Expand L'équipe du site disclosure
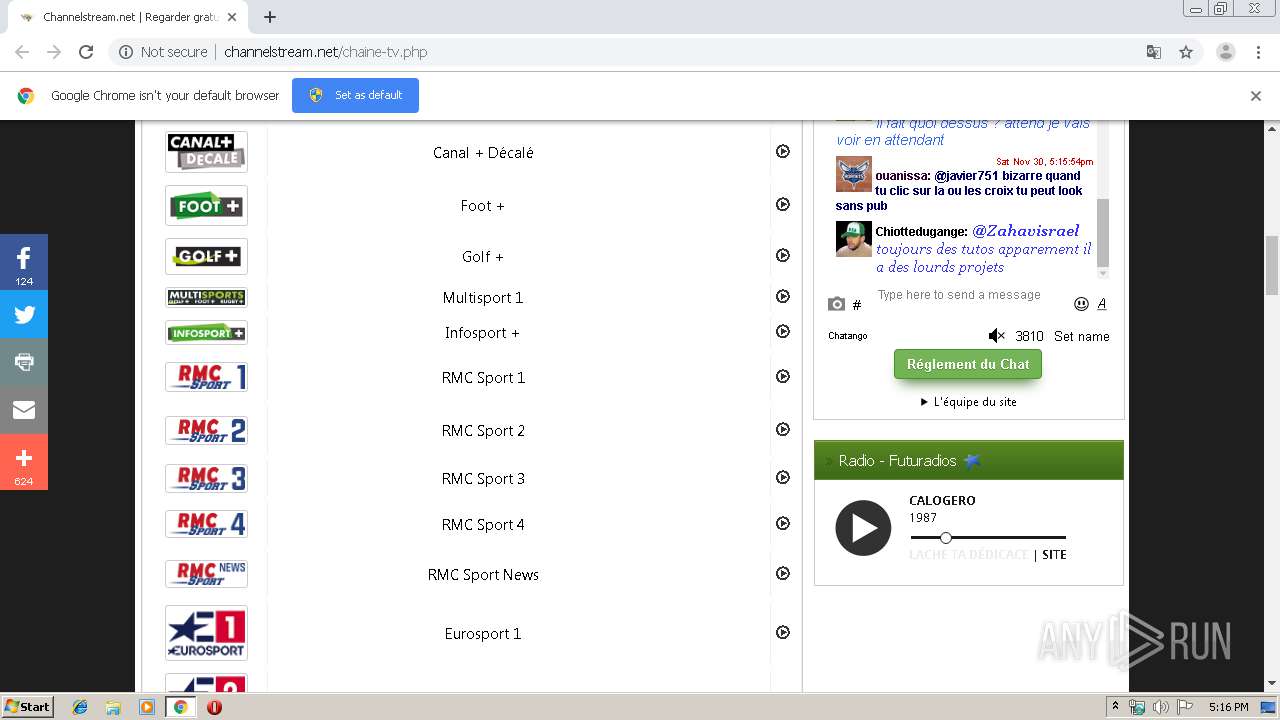The width and height of the screenshot is (1280, 720). coord(968,402)
